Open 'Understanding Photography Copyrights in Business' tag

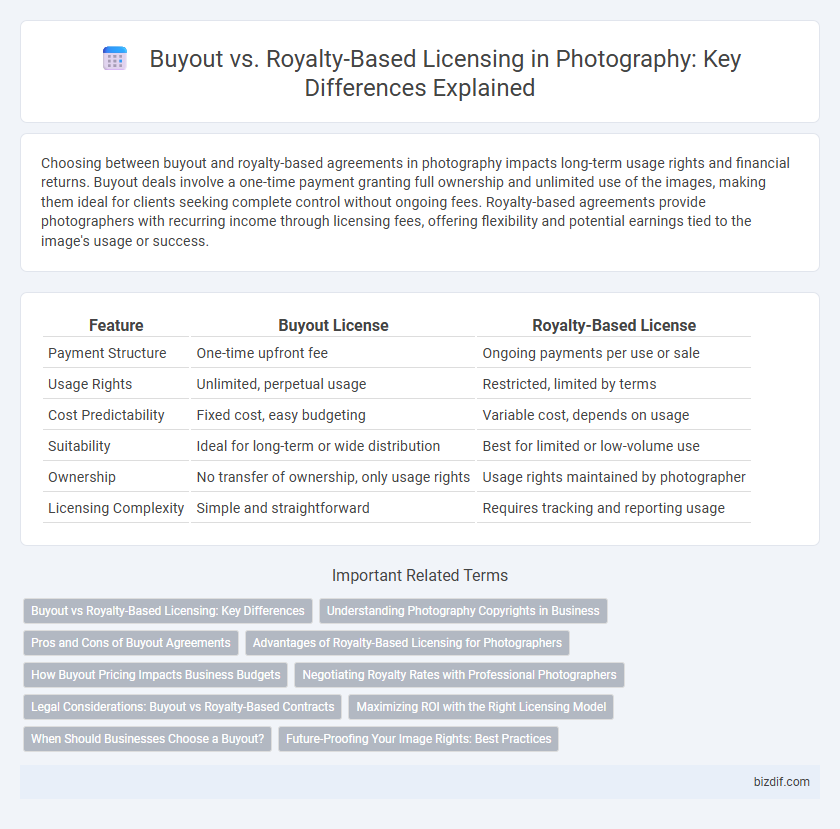tap(463, 611)
